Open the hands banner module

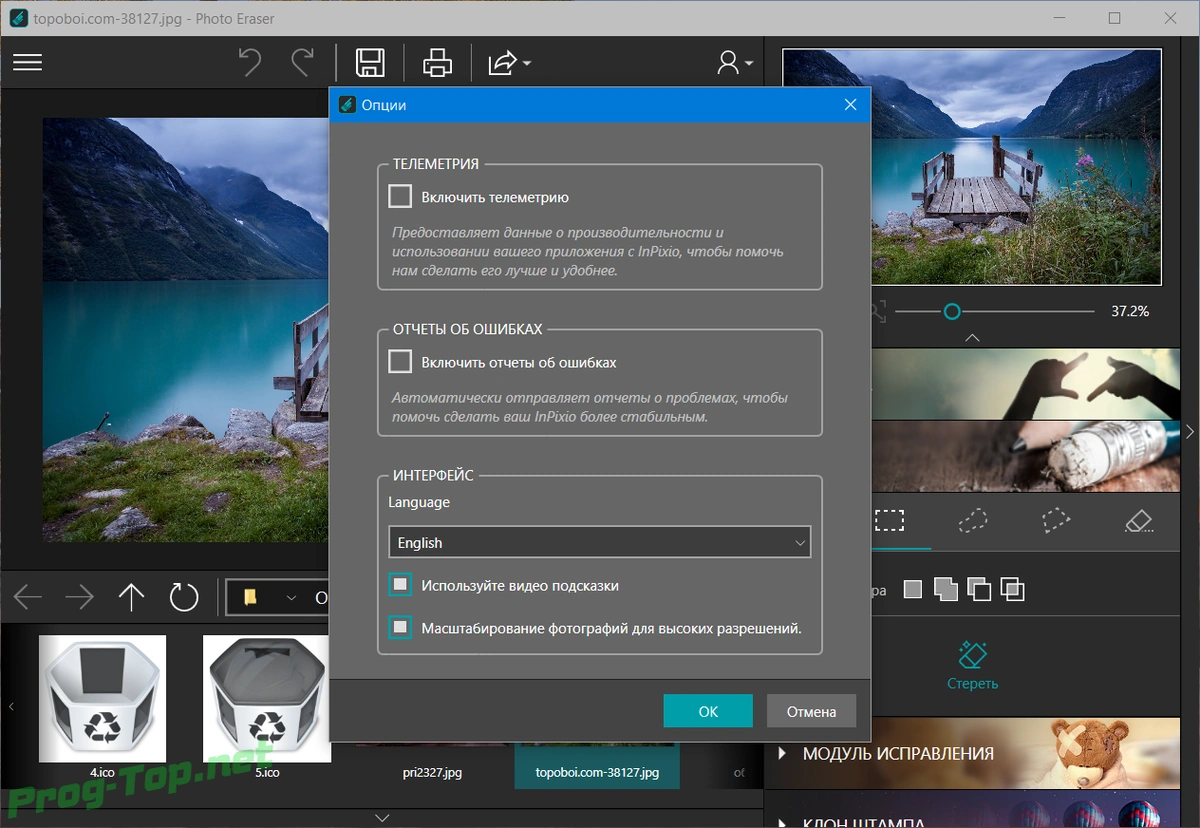pos(1025,384)
